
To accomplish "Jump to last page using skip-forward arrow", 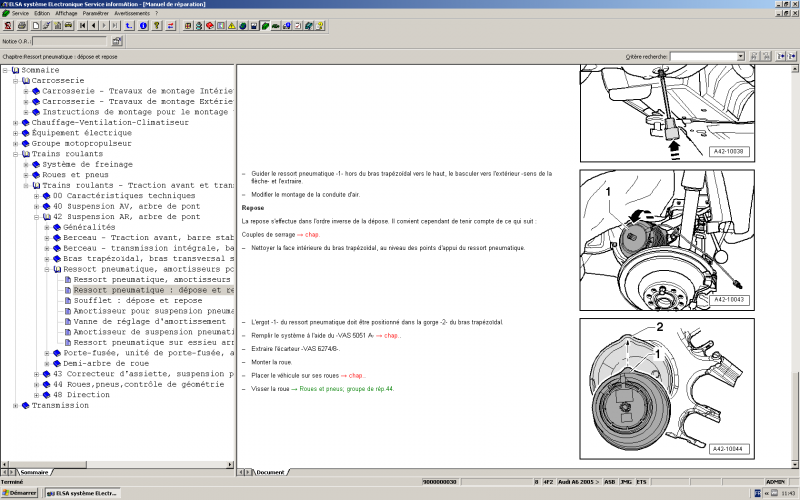I will pos(115,26).
